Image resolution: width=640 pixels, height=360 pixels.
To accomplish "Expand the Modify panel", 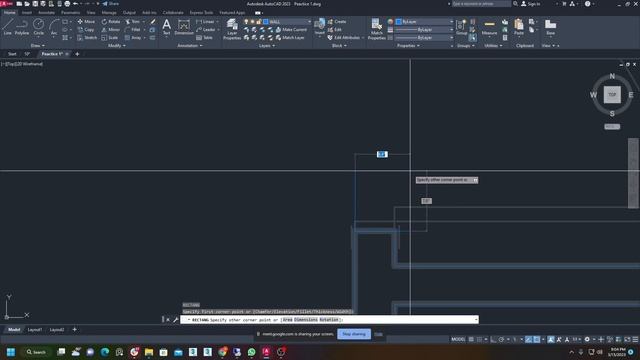I will point(117,46).
